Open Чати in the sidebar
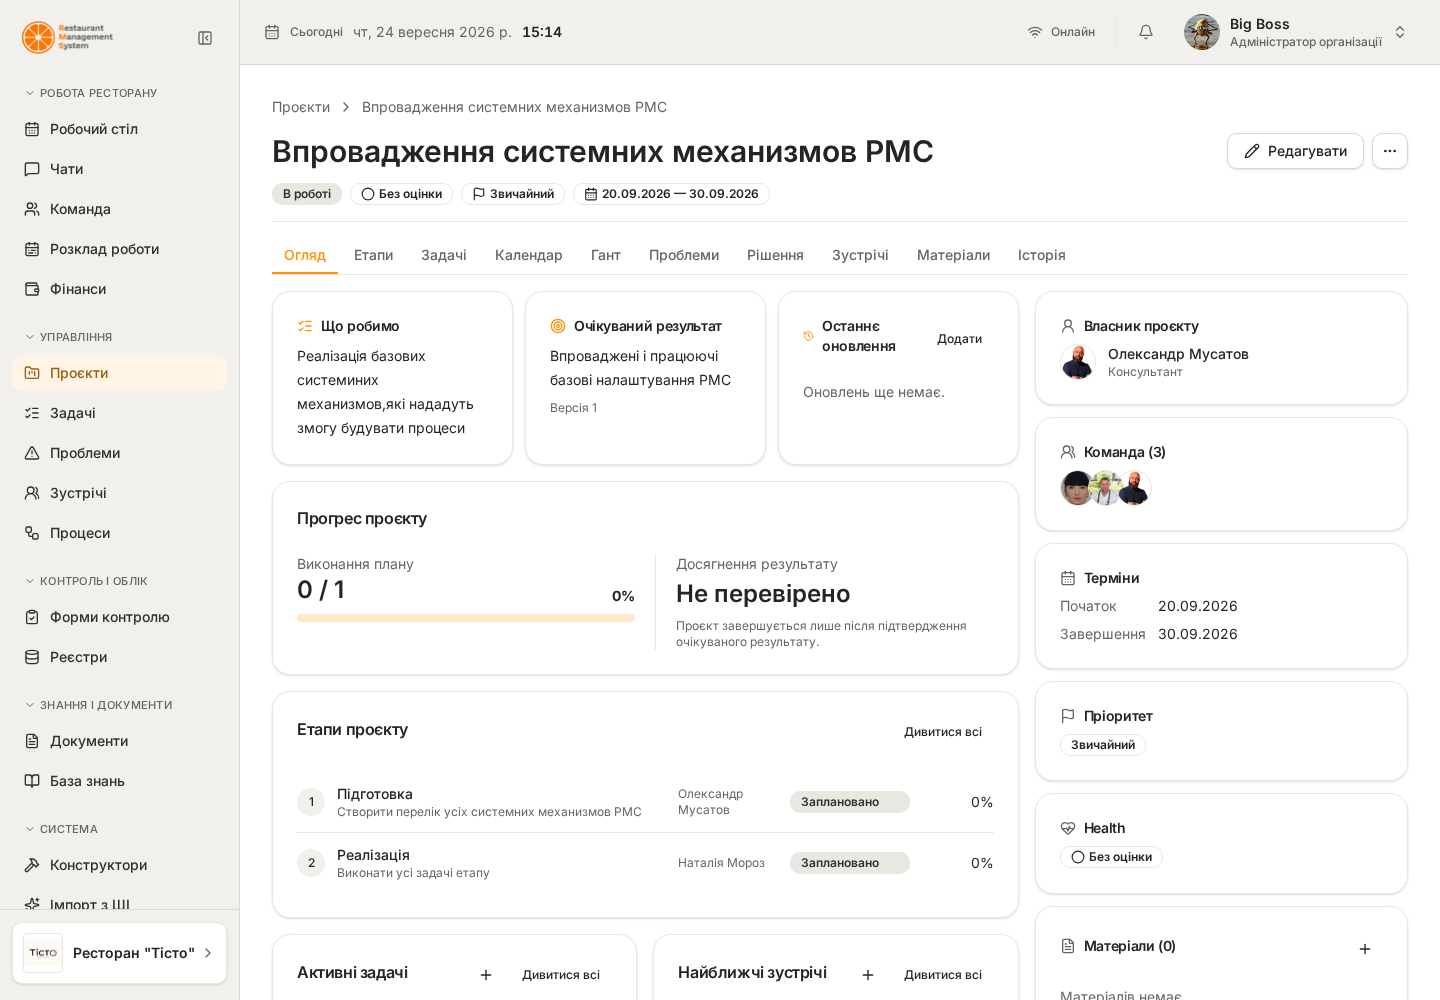The image size is (1440, 1000). [x=120, y=169]
